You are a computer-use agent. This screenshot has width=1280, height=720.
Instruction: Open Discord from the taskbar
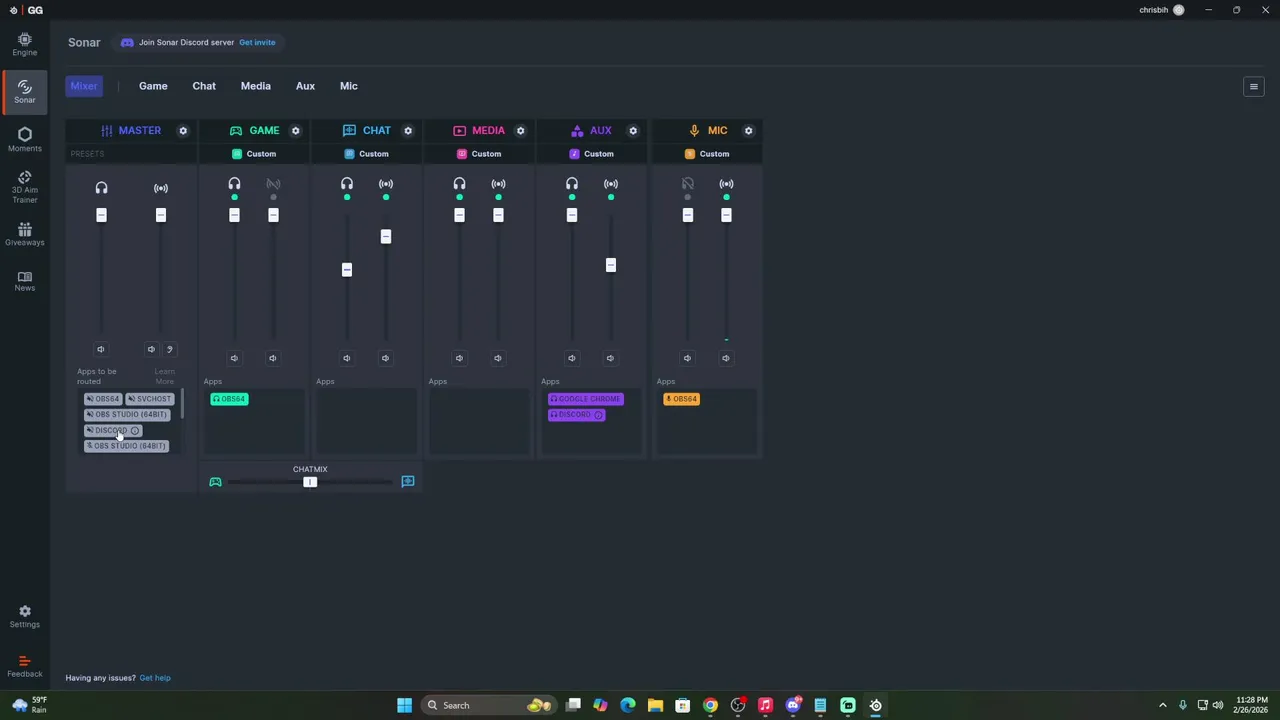pos(793,705)
